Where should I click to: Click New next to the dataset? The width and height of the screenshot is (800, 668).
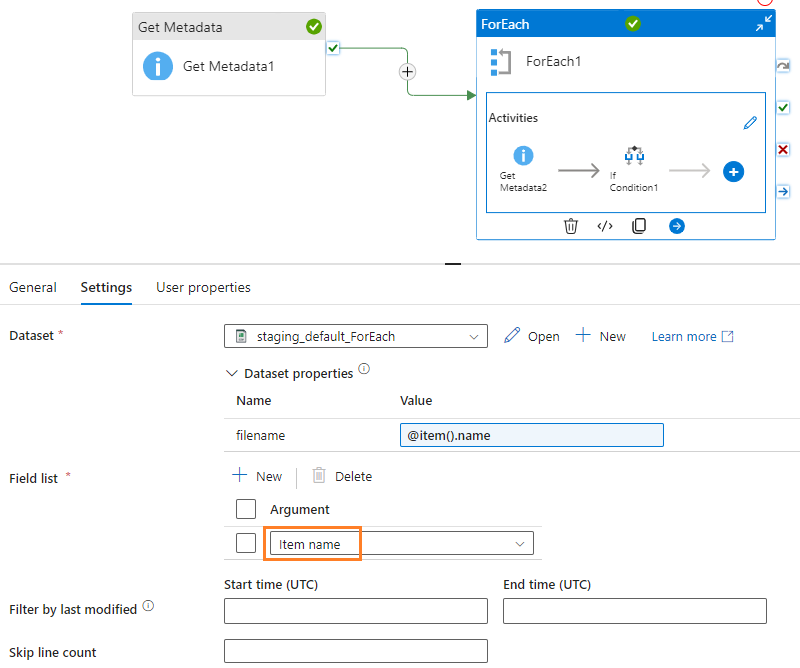[601, 336]
